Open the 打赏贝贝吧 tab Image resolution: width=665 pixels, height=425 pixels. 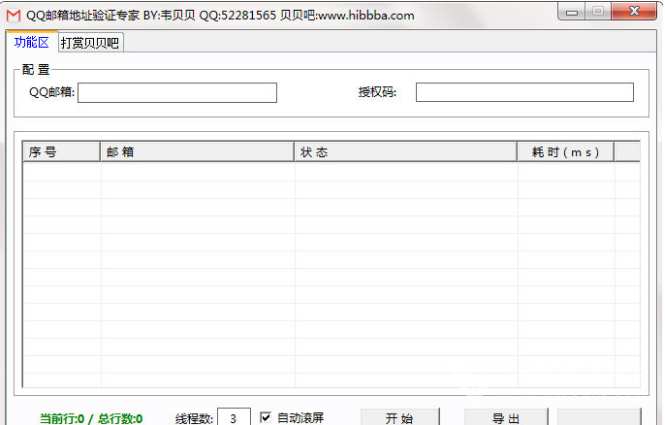click(x=90, y=43)
